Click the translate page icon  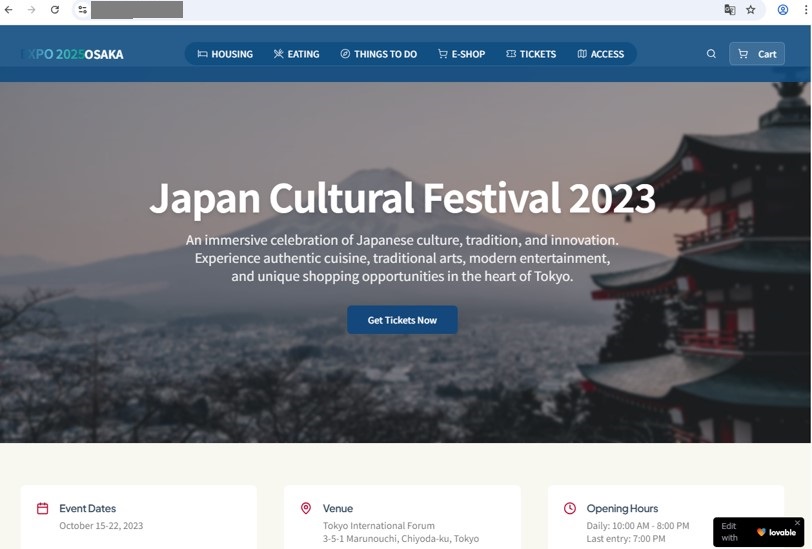[x=730, y=10]
